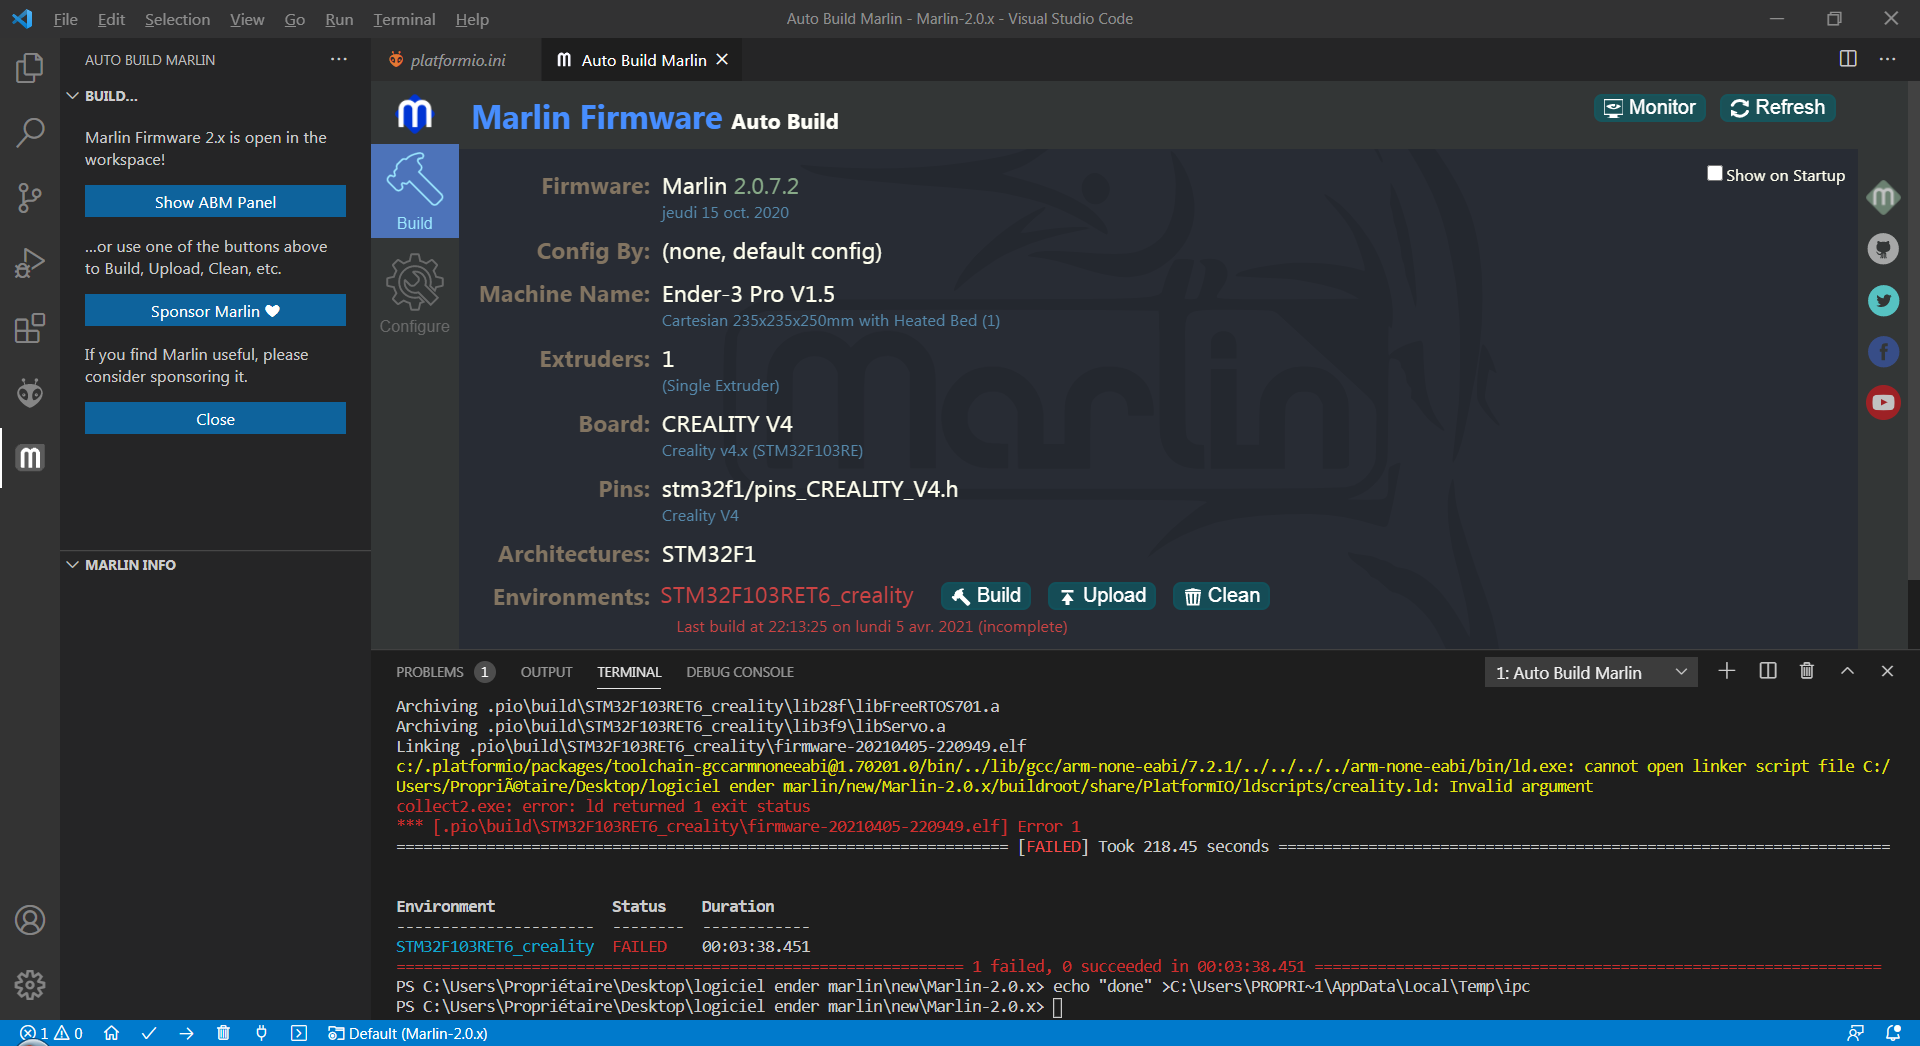Open the Terminal menu
The height and width of the screenshot is (1046, 1920).
coord(404,19)
